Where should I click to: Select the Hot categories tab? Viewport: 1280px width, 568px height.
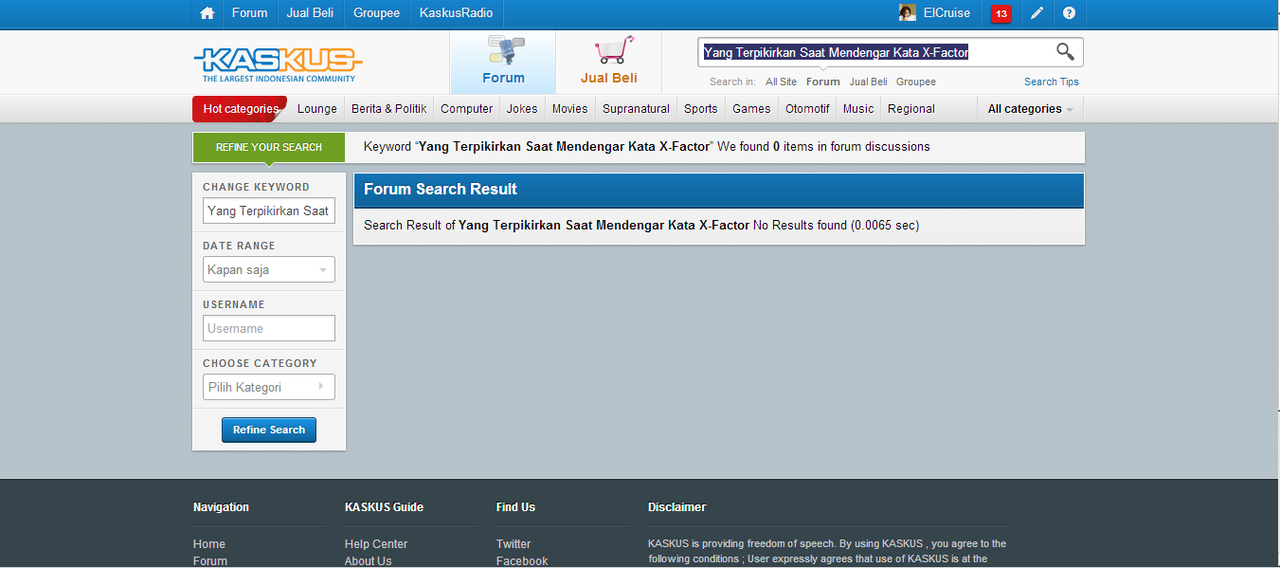click(240, 109)
